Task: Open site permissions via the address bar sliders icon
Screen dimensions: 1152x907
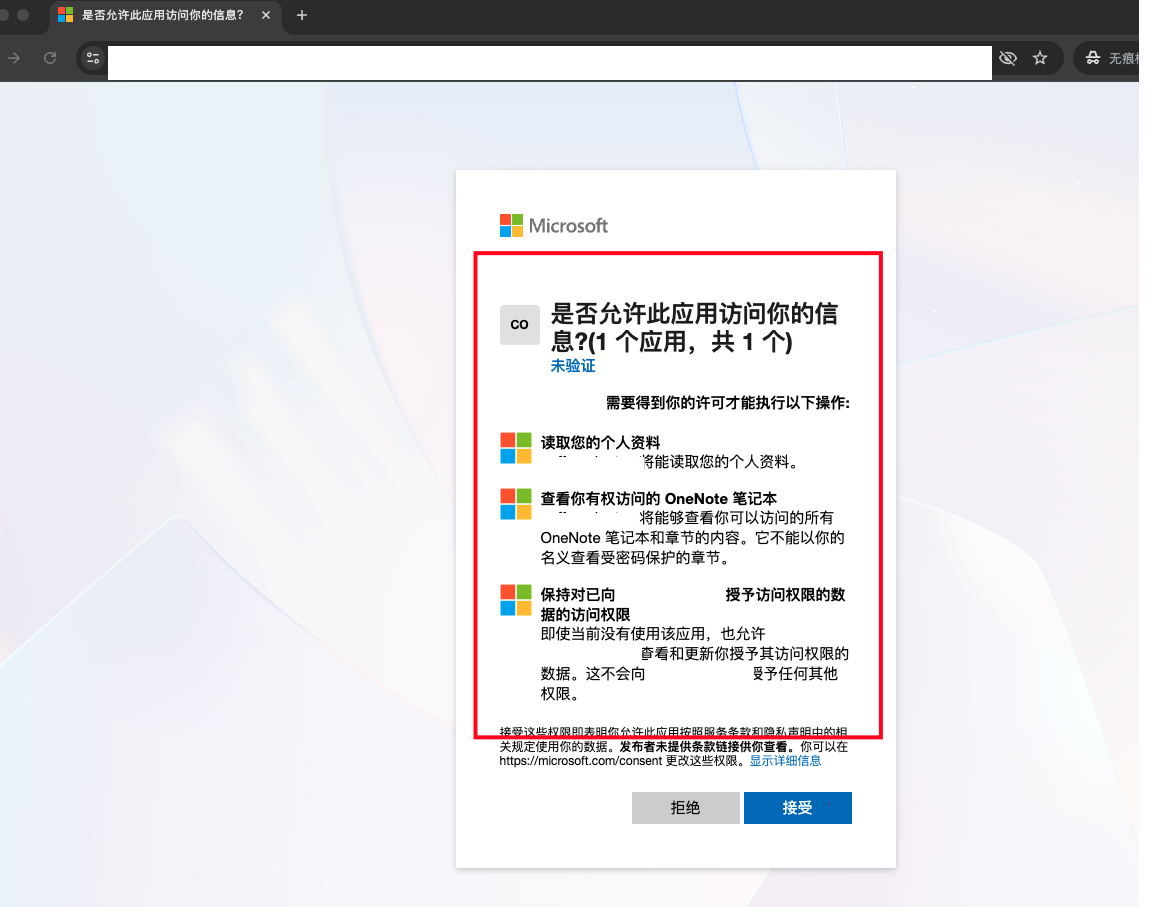Action: [x=91, y=58]
